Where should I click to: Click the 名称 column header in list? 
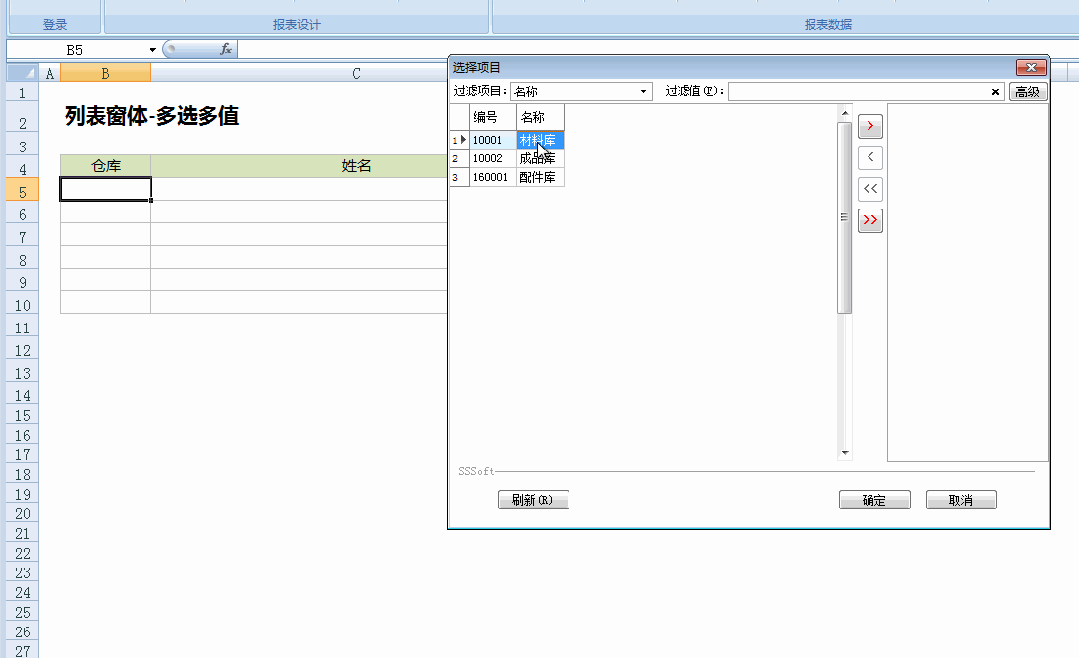tap(540, 117)
